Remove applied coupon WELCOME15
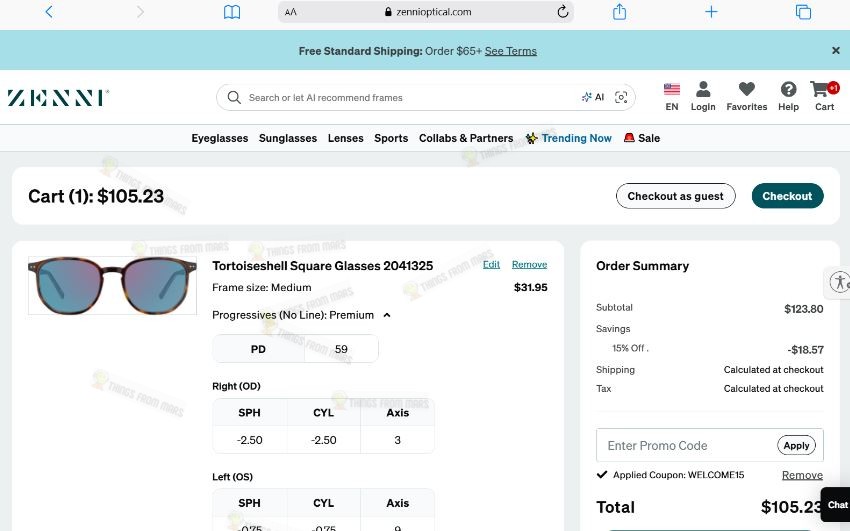850x531 pixels. point(802,475)
